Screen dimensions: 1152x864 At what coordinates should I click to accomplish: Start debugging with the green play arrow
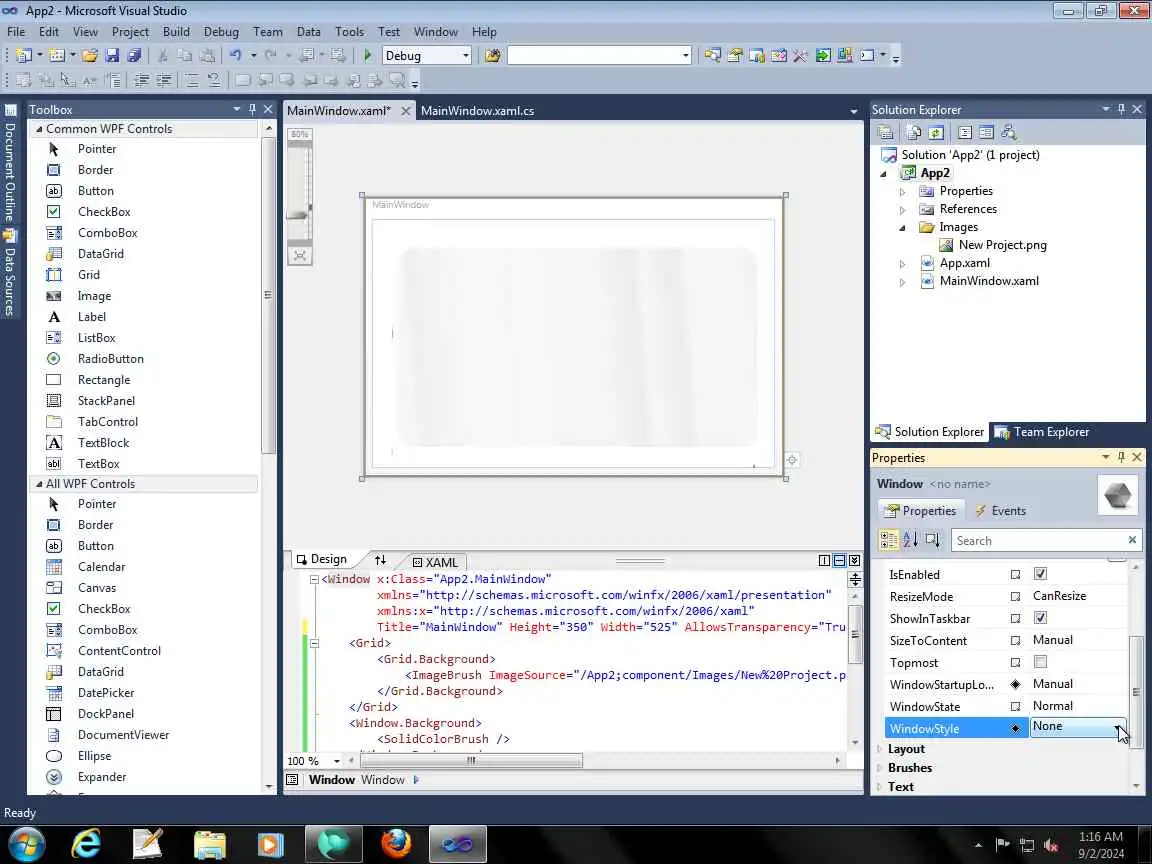coord(367,55)
